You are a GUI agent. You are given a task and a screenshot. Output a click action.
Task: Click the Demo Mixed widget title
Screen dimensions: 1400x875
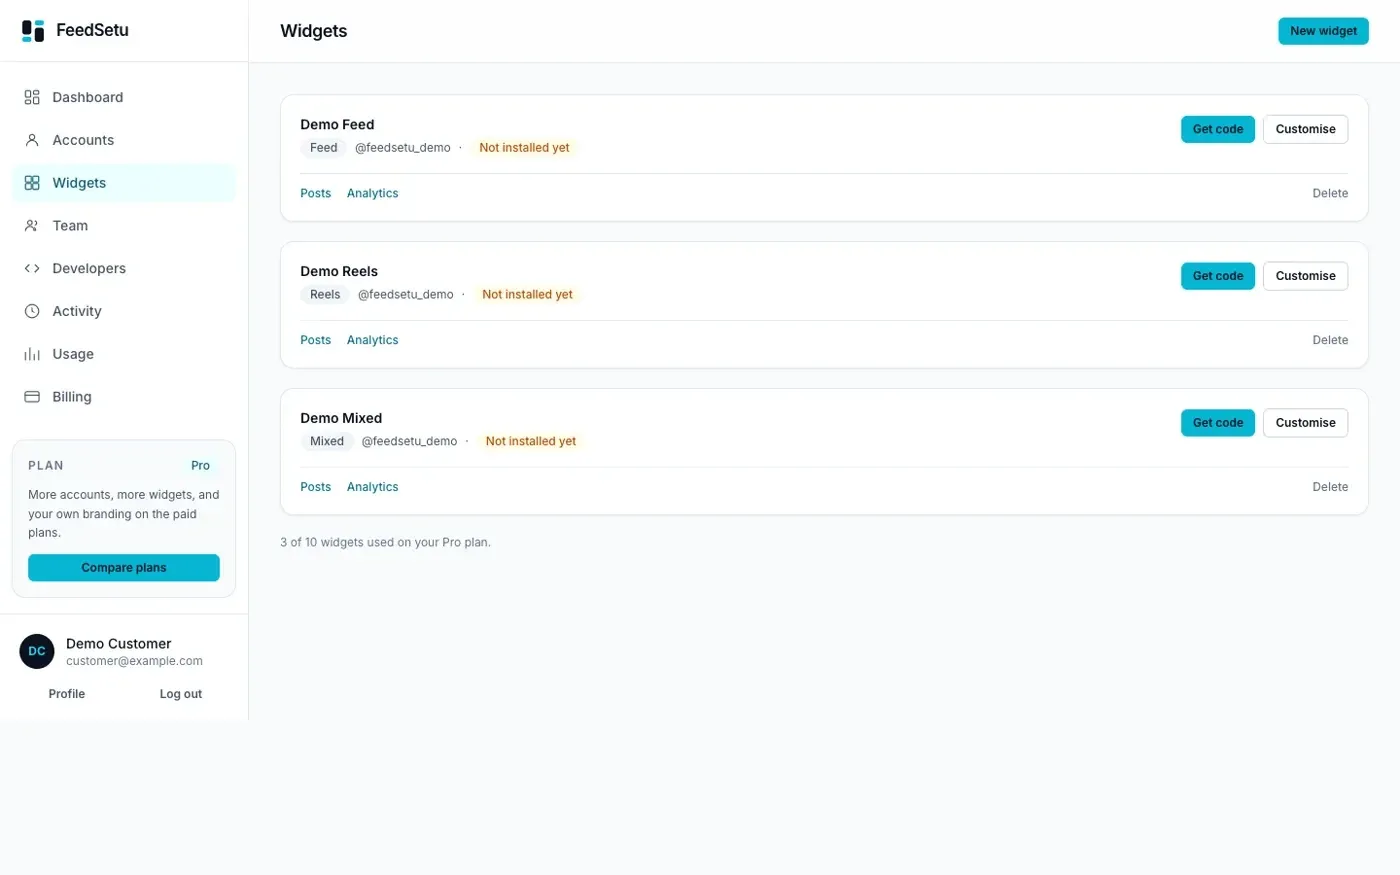(341, 418)
